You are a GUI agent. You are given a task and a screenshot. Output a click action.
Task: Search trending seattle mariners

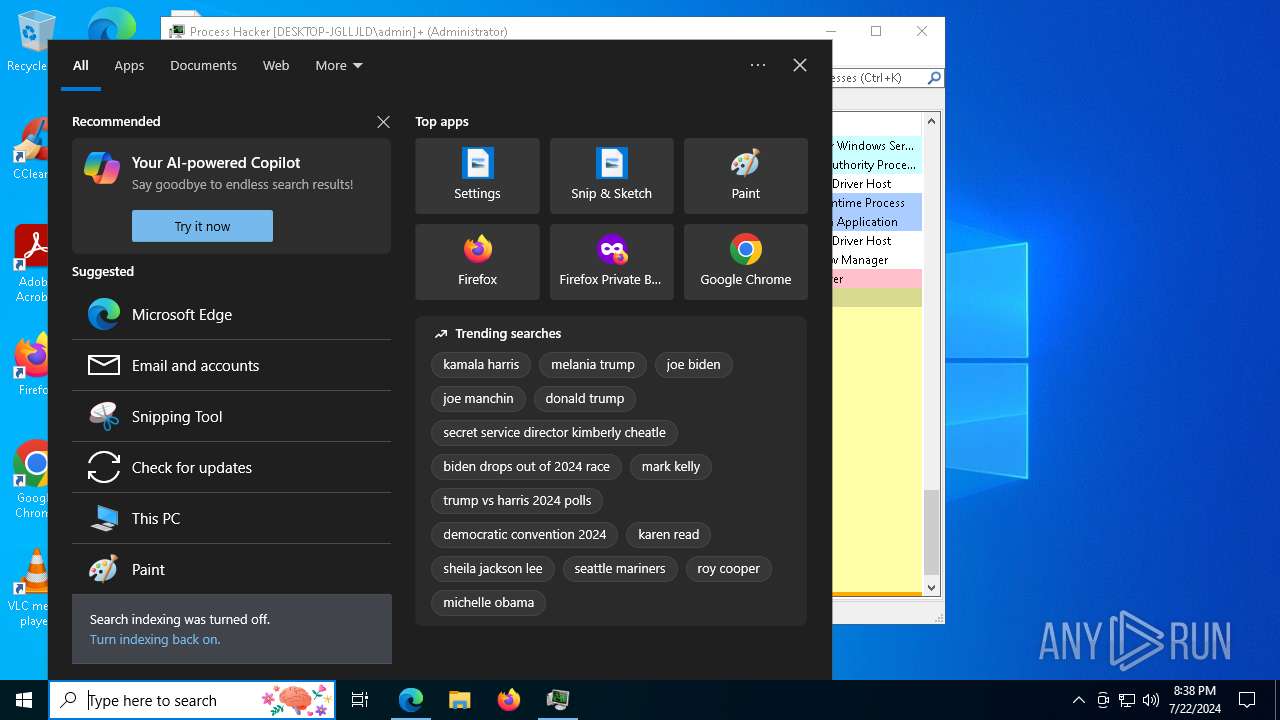tap(620, 569)
